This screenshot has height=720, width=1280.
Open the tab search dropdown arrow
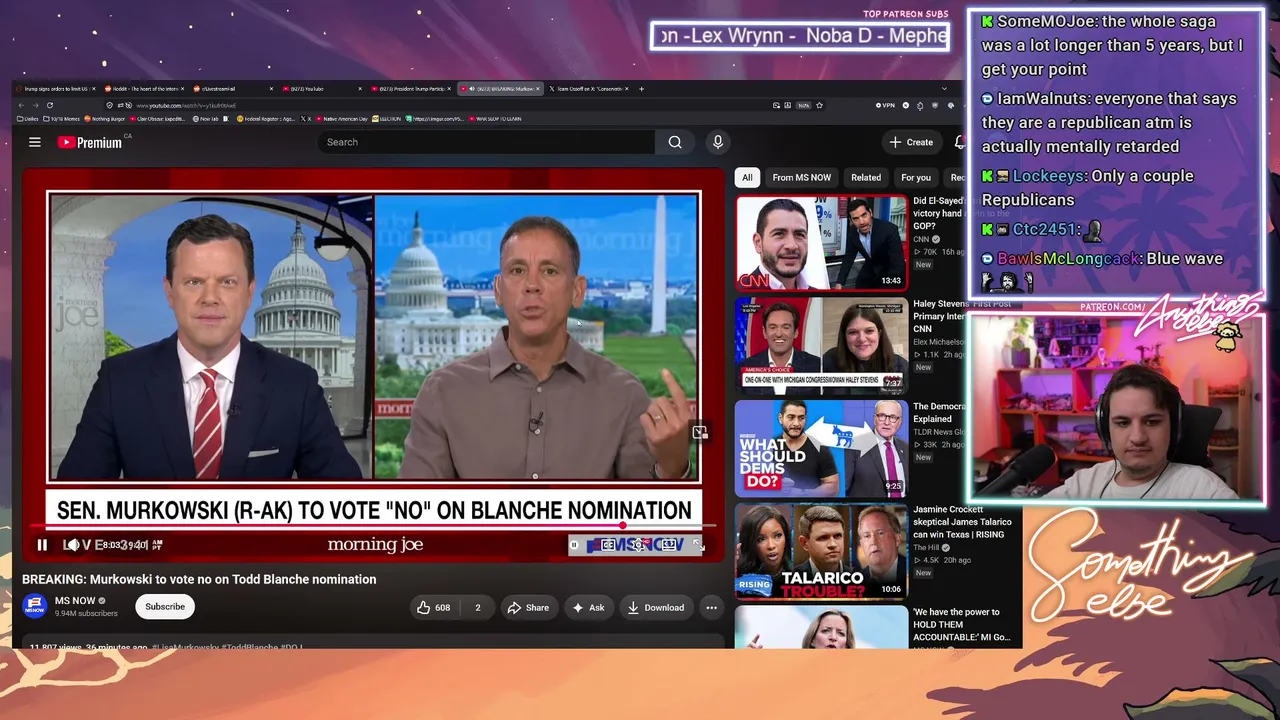[944, 89]
